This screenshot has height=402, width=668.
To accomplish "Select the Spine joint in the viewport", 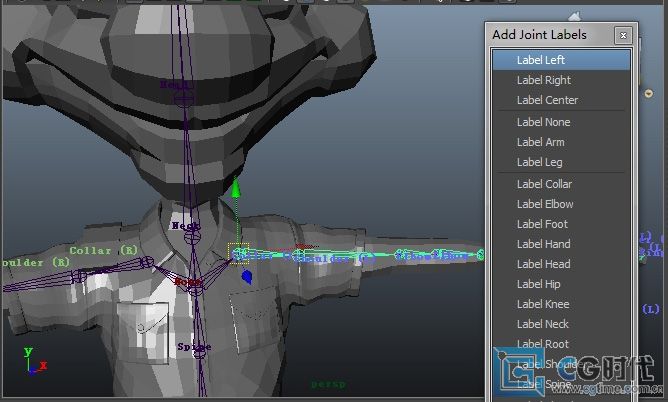I will [199, 352].
